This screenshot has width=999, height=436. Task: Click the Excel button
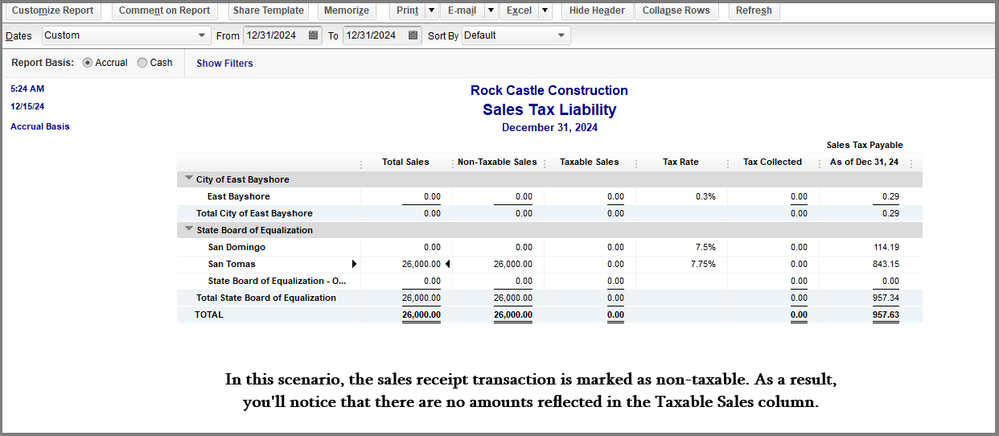click(519, 11)
